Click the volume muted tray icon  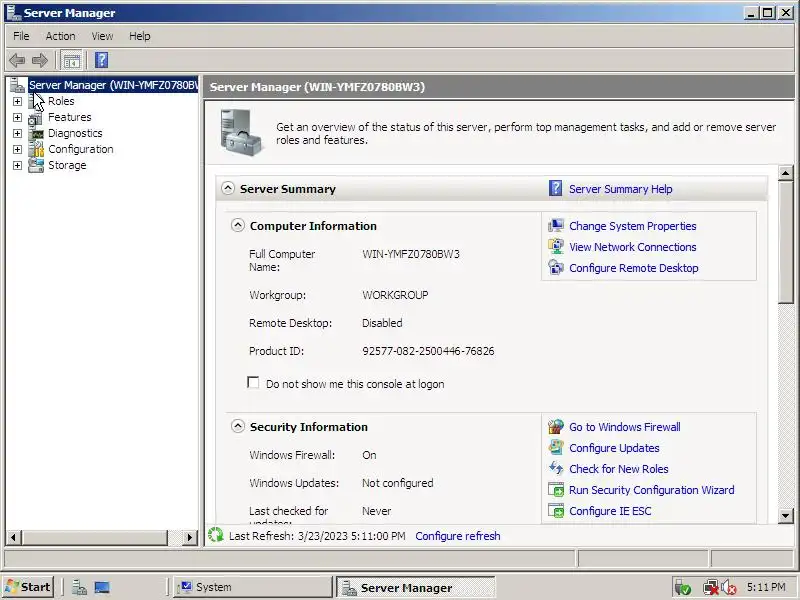tap(729, 588)
